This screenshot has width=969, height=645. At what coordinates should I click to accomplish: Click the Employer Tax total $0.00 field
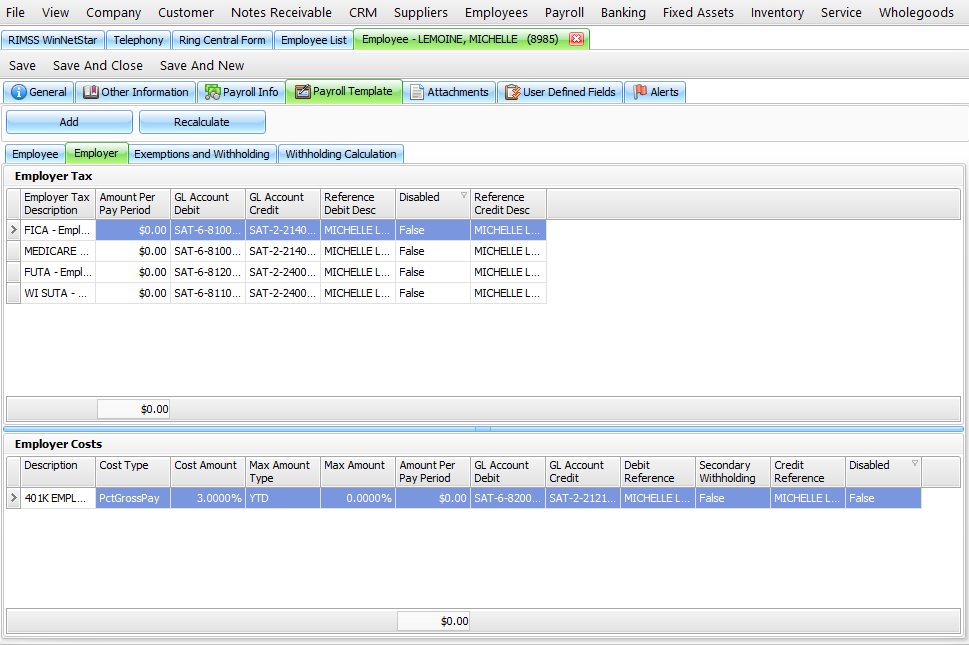(133, 409)
